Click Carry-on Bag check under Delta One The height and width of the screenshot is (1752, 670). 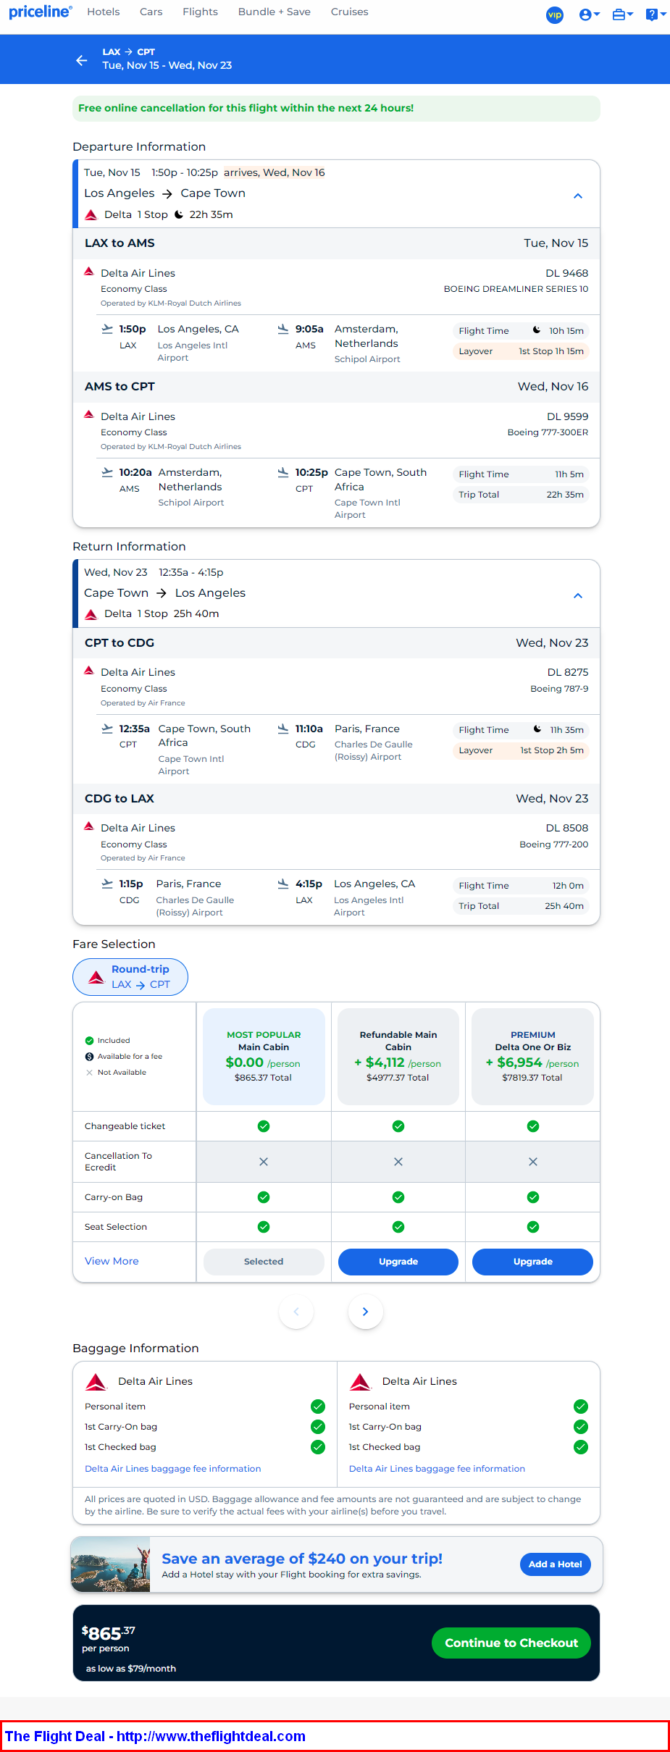[x=533, y=1197]
